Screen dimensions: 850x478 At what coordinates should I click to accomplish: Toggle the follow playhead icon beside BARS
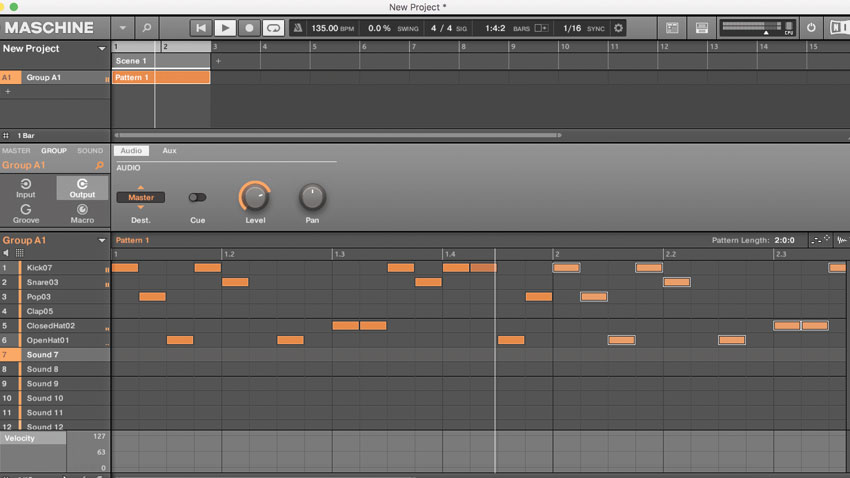(x=541, y=28)
